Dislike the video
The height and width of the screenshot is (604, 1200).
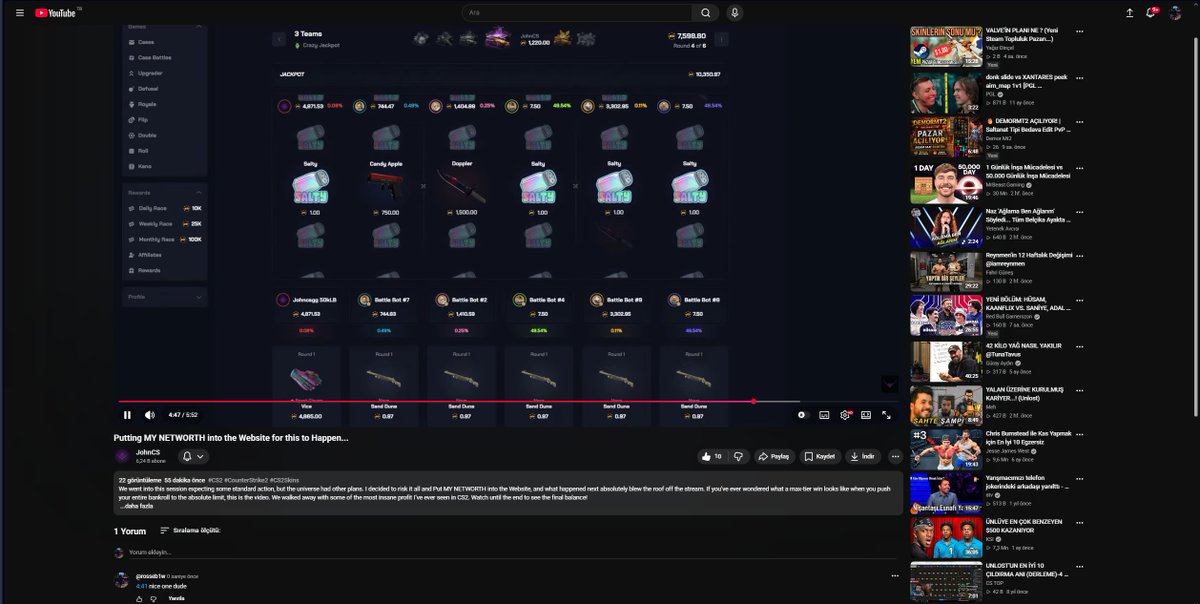click(739, 456)
